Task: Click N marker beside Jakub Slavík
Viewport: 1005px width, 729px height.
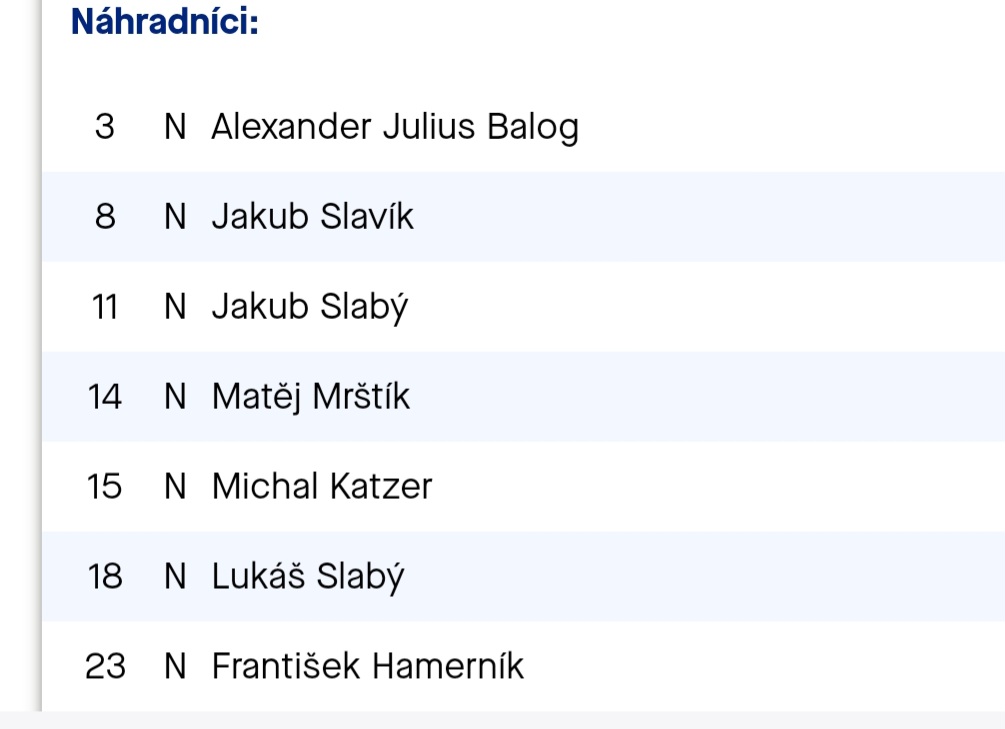Action: [175, 217]
